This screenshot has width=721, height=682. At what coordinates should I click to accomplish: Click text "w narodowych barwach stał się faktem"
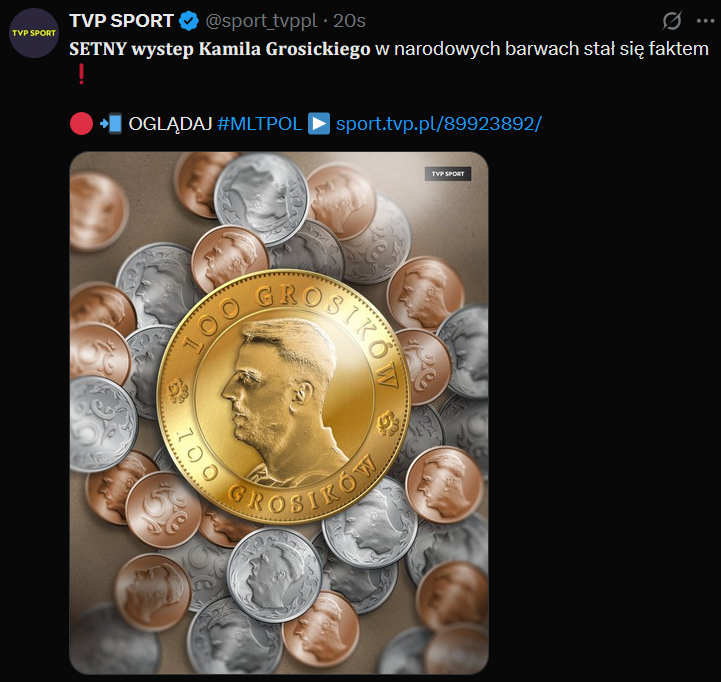pos(542,49)
